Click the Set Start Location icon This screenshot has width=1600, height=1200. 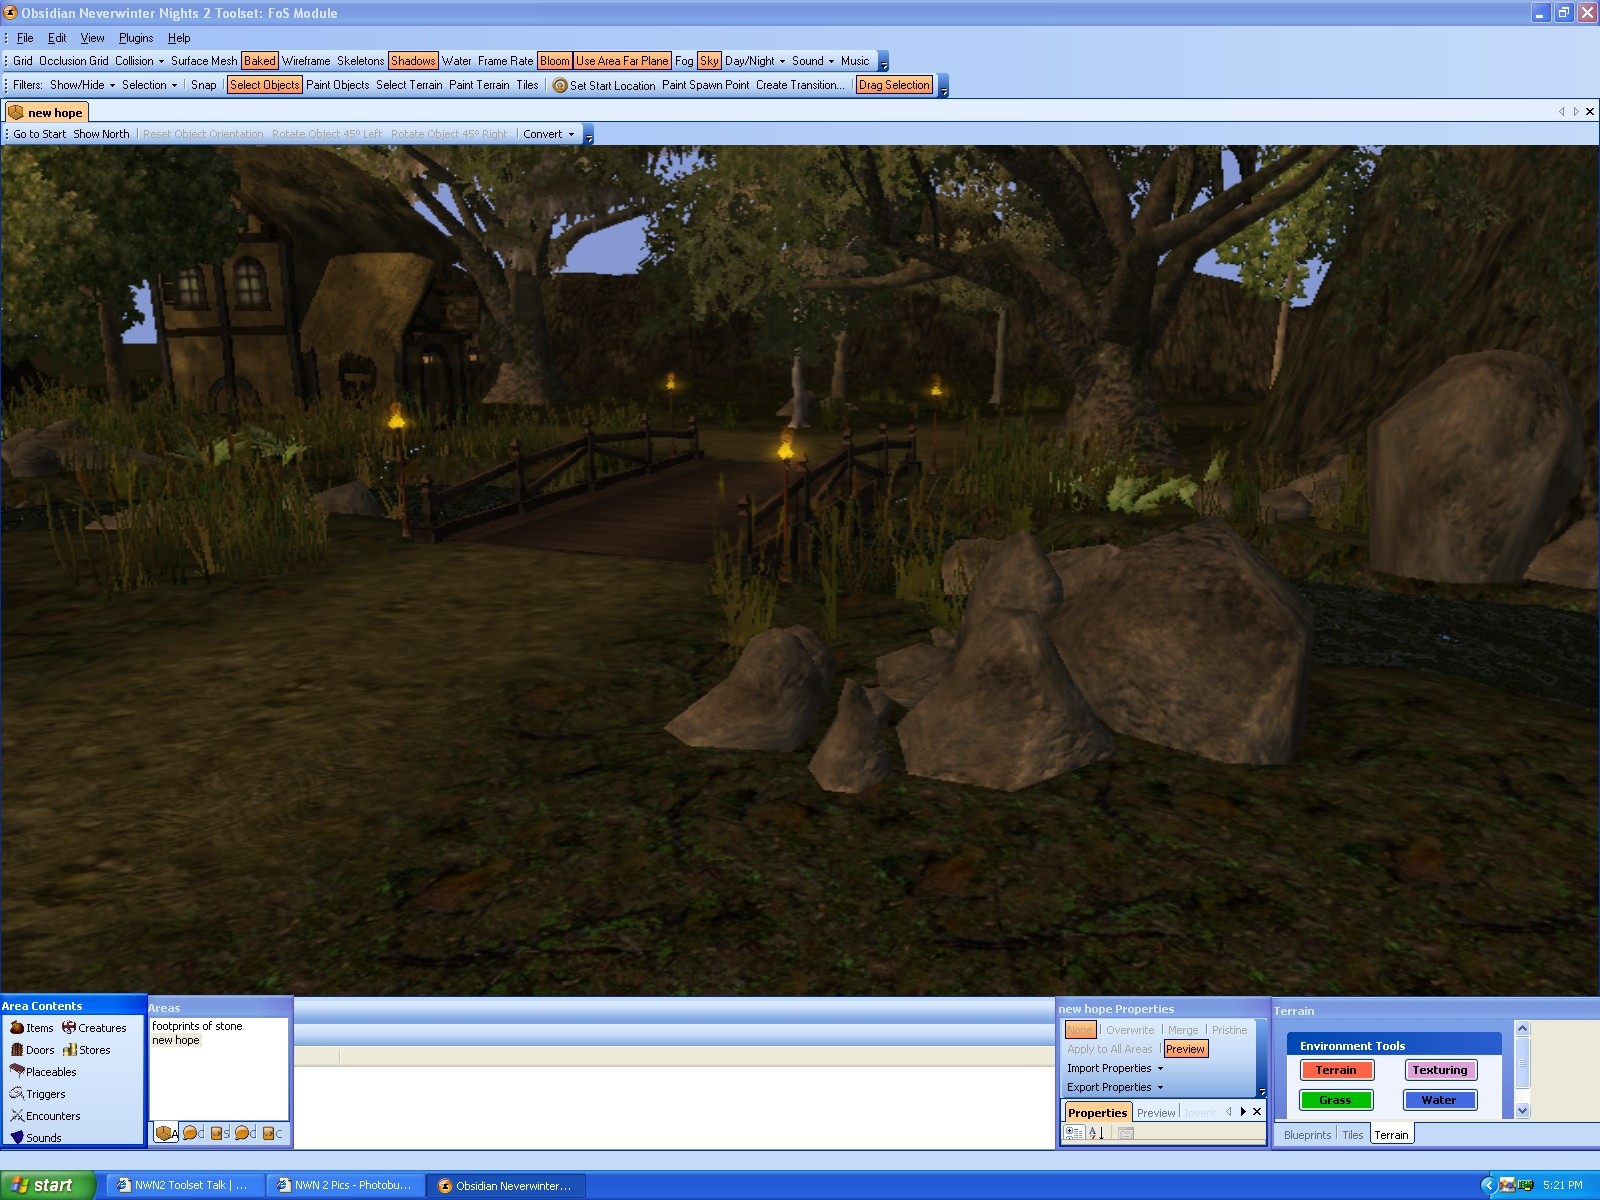(560, 86)
